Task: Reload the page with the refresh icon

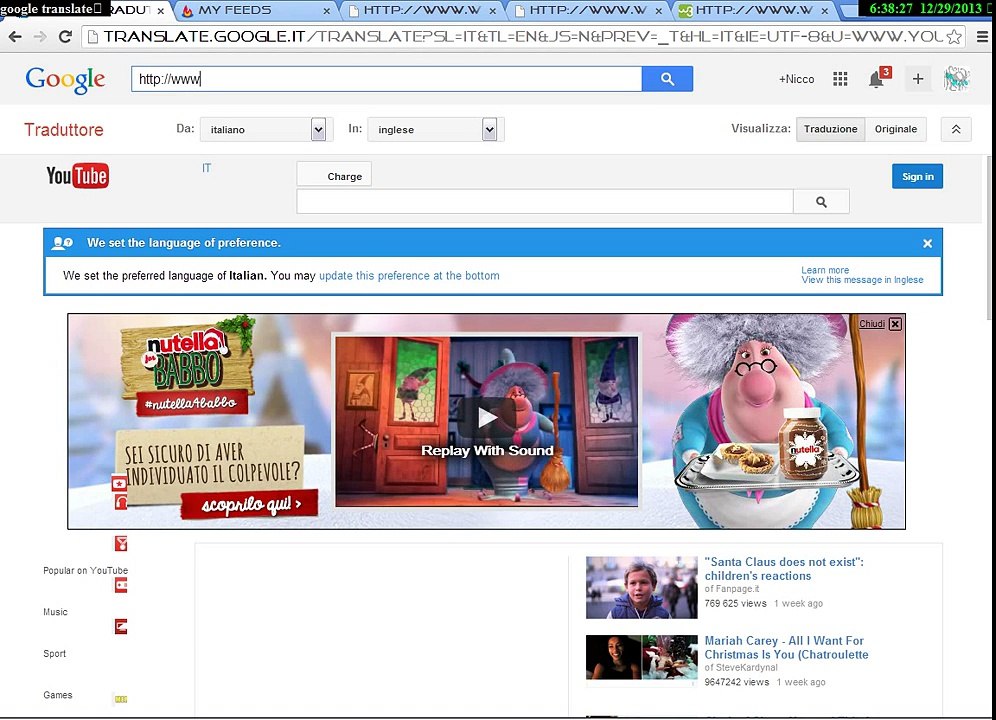Action: click(65, 37)
